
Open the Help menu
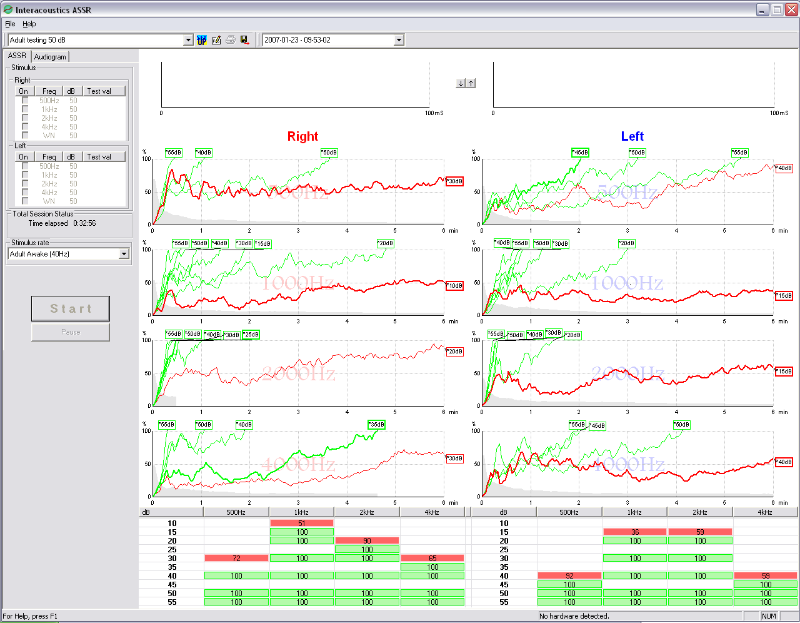tap(29, 22)
